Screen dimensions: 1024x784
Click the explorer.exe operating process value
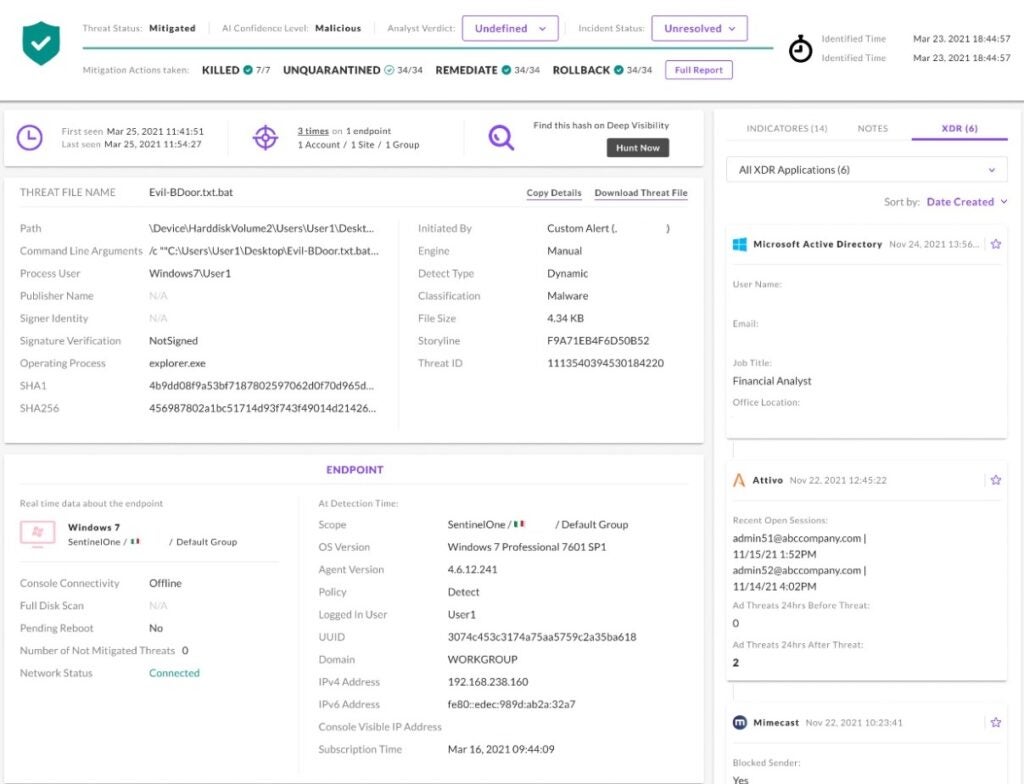pos(177,363)
